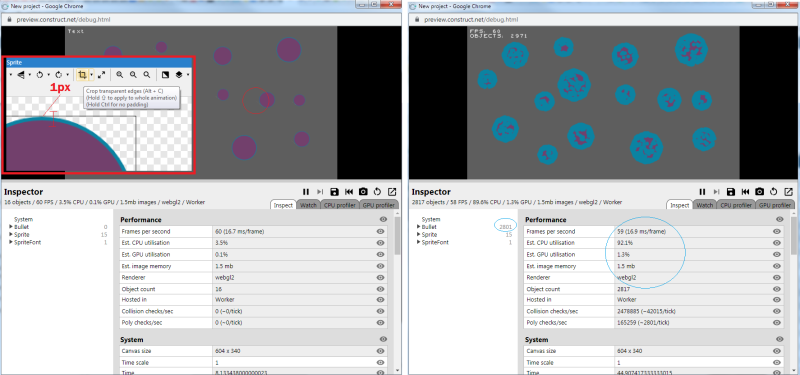This screenshot has height=375, width=800.
Task: Open the GPU profiler tab in the 16-objects Inspector
Action: pos(378,205)
